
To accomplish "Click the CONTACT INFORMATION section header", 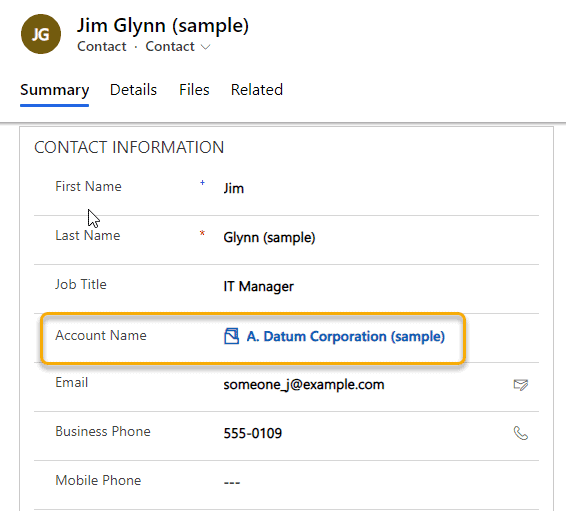I will tap(129, 147).
